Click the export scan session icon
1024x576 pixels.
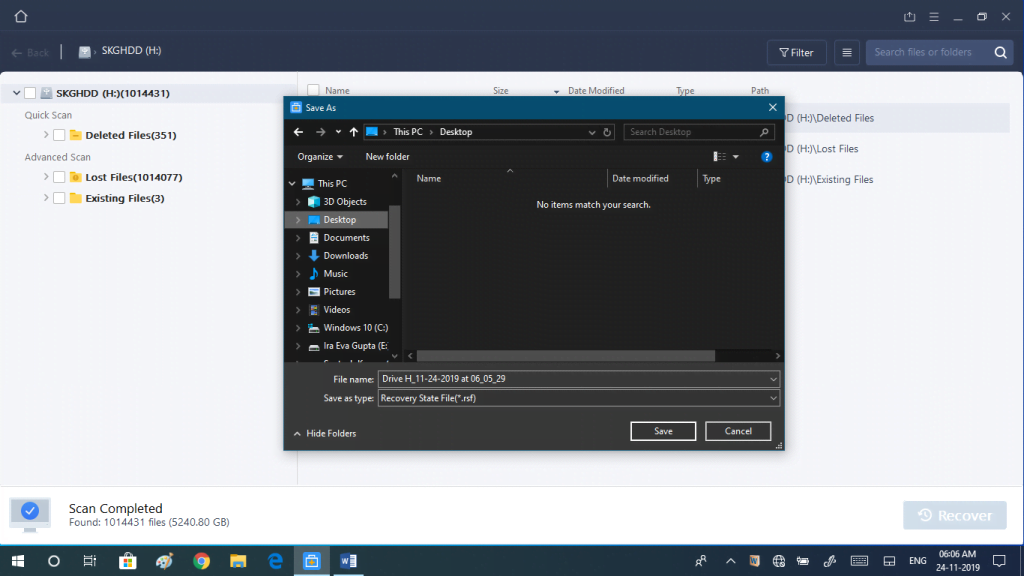(910, 17)
